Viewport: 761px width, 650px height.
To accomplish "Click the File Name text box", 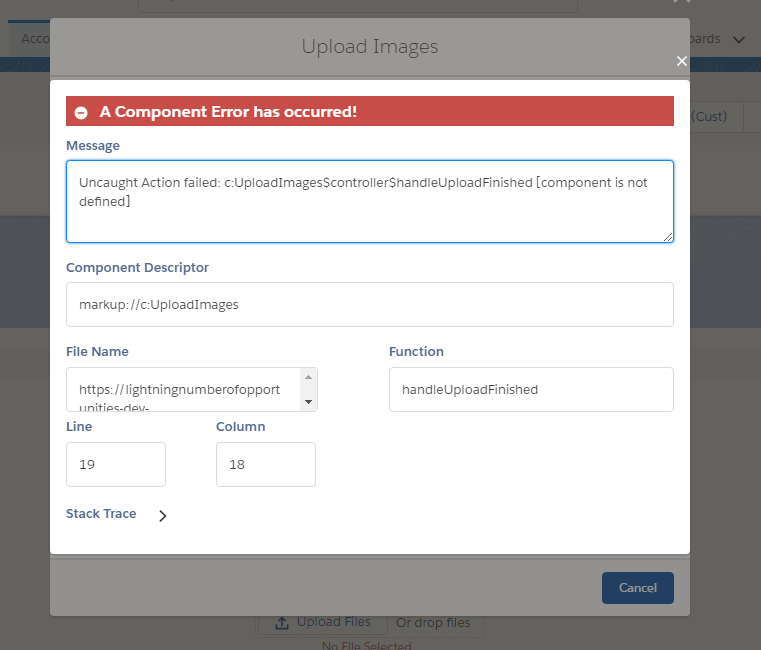I will pos(185,389).
